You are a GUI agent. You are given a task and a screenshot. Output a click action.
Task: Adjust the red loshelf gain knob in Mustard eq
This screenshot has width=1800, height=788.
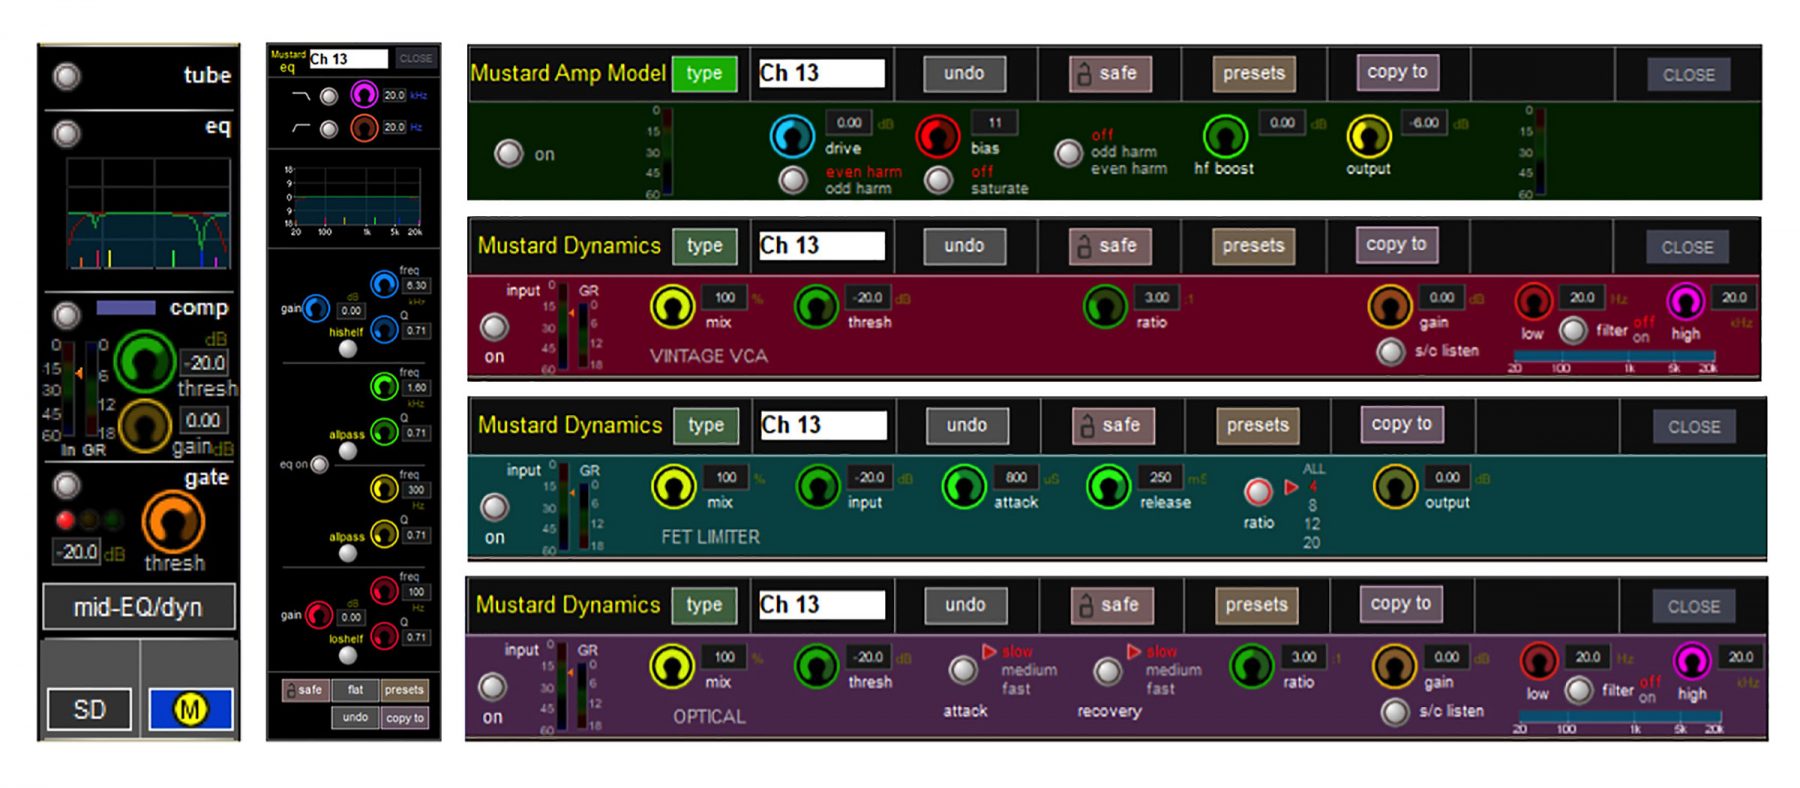click(319, 614)
